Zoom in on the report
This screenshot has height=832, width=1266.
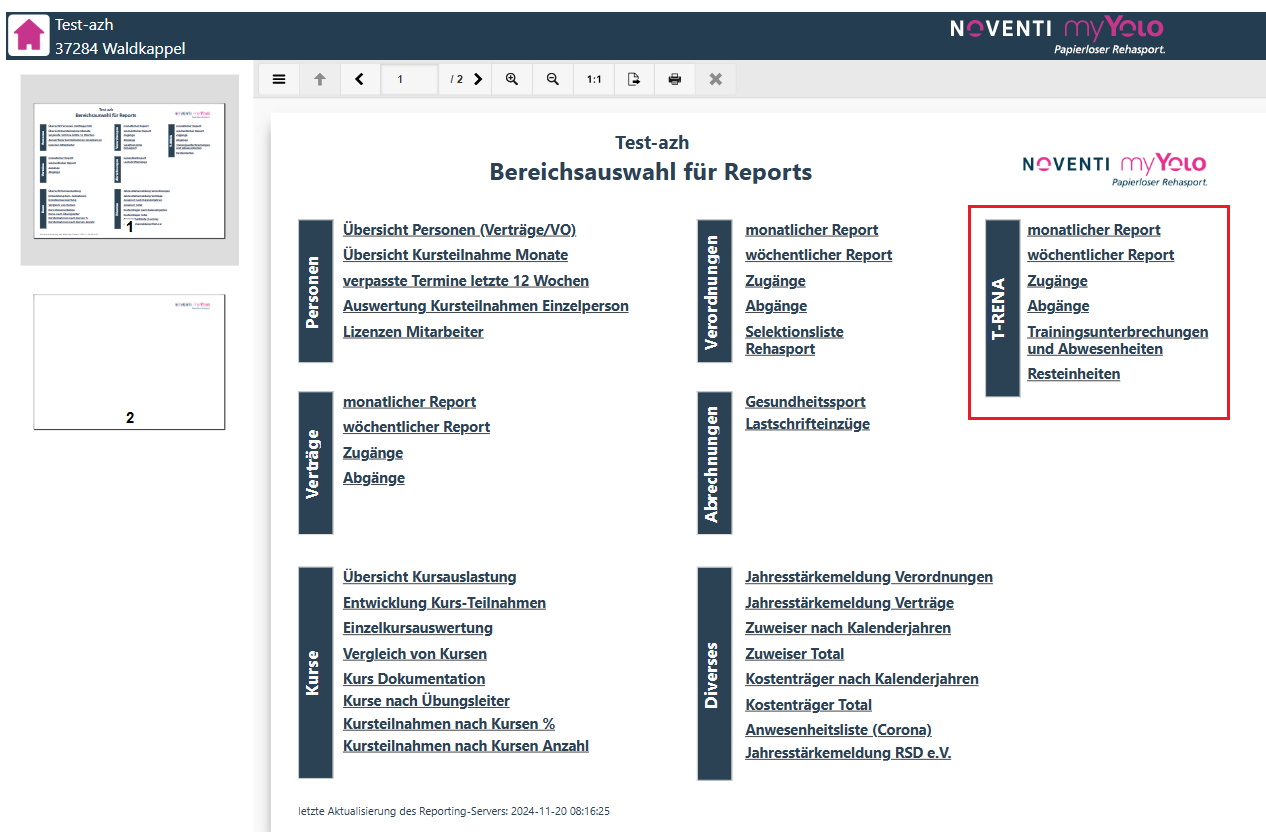512,79
